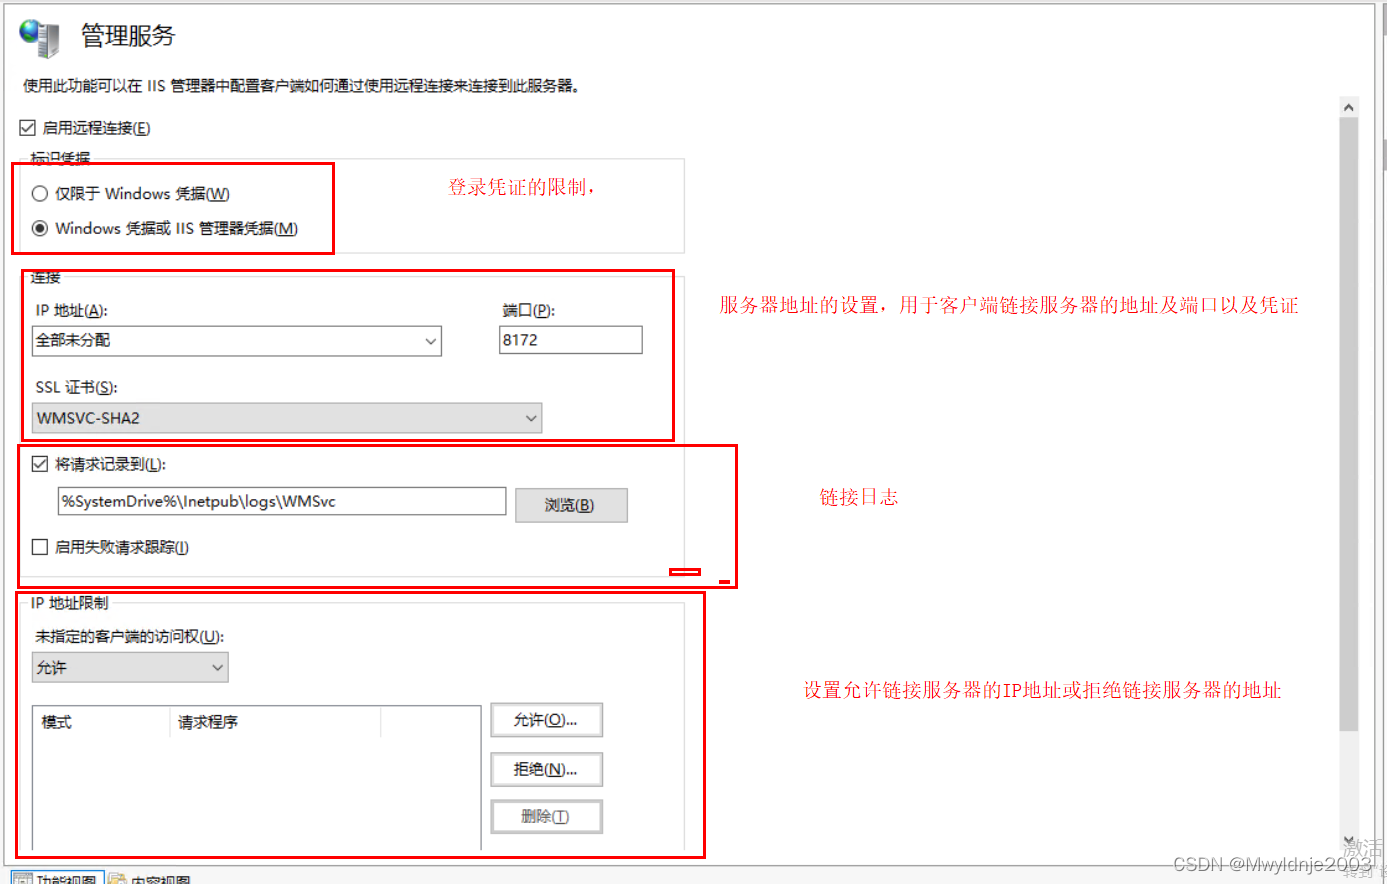Uncheck the 将请求记录到 option
This screenshot has height=884, width=1387.
[39, 463]
